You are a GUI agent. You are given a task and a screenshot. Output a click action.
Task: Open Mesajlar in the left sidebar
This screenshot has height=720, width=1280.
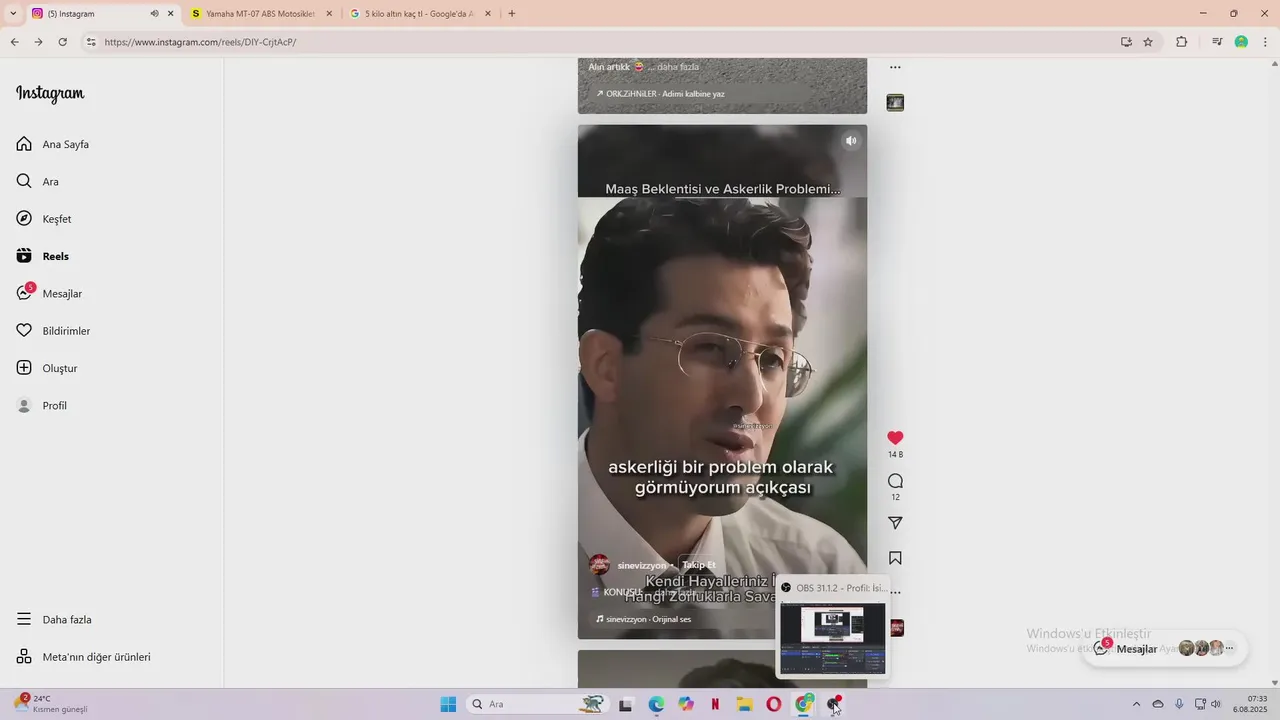(x=50, y=293)
